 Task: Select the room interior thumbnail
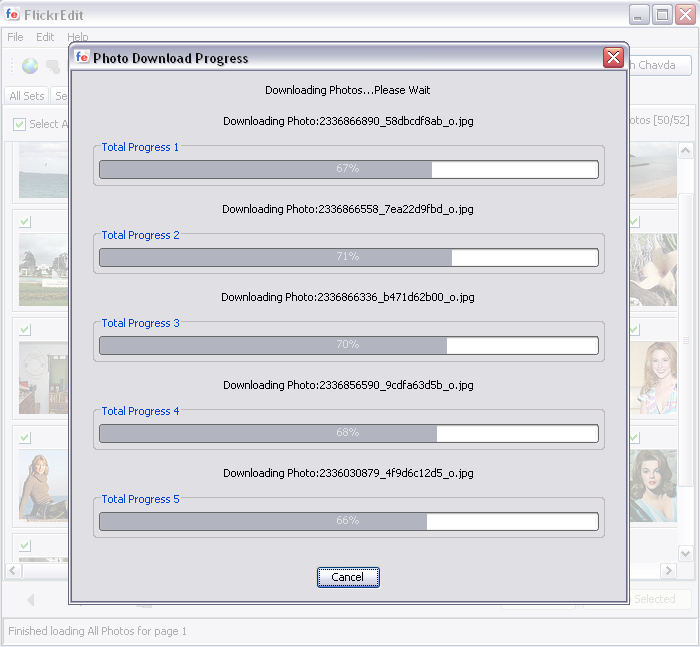pos(43,378)
